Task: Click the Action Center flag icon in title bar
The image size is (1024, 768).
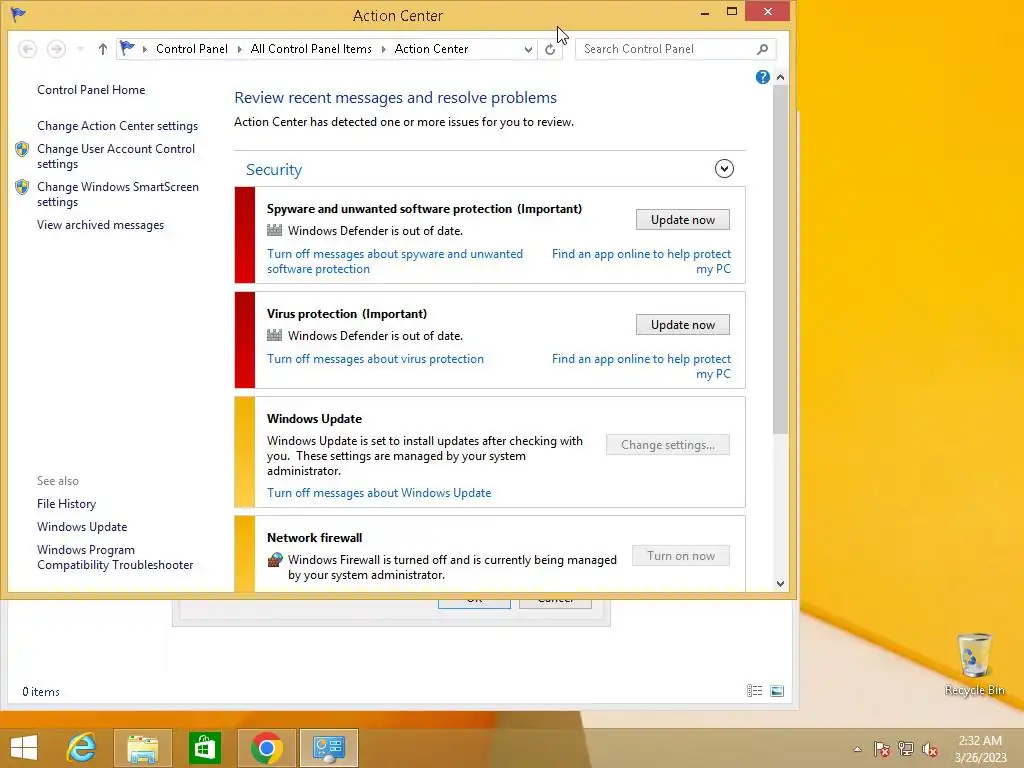Action: (18, 14)
